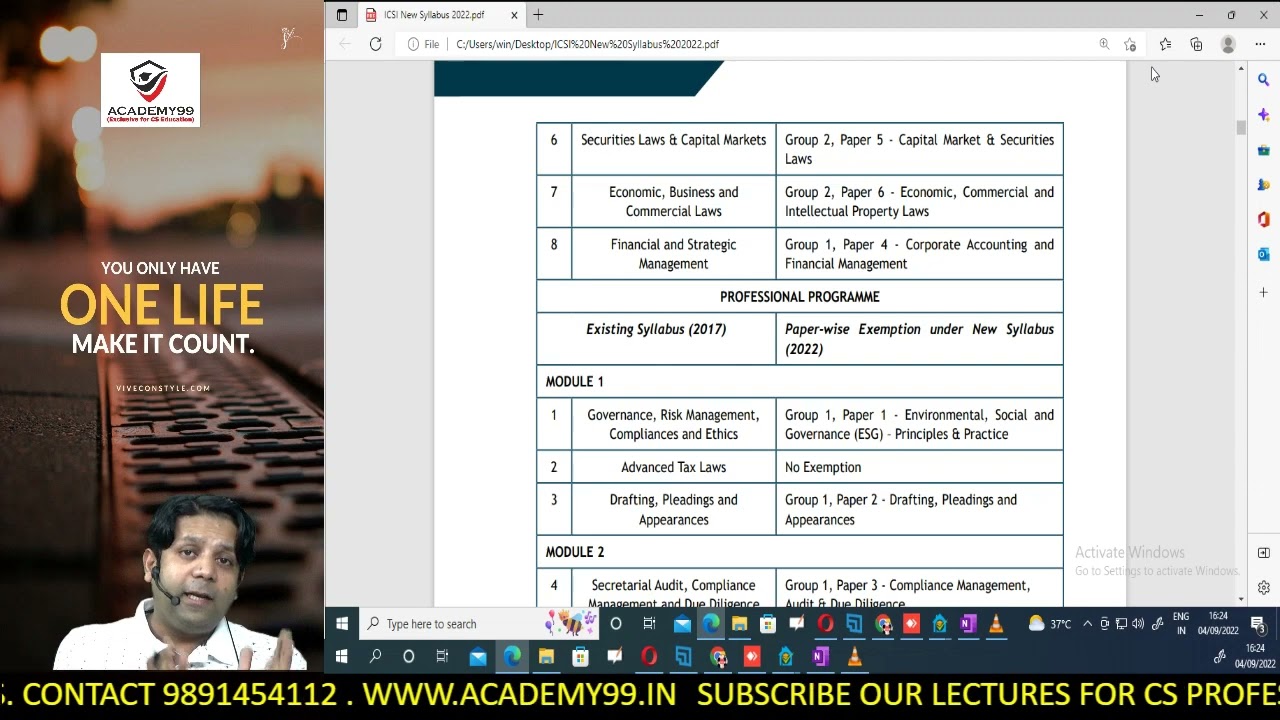Open the volume speaker tray icon
Image resolution: width=1280 pixels, height=720 pixels.
[x=1138, y=624]
